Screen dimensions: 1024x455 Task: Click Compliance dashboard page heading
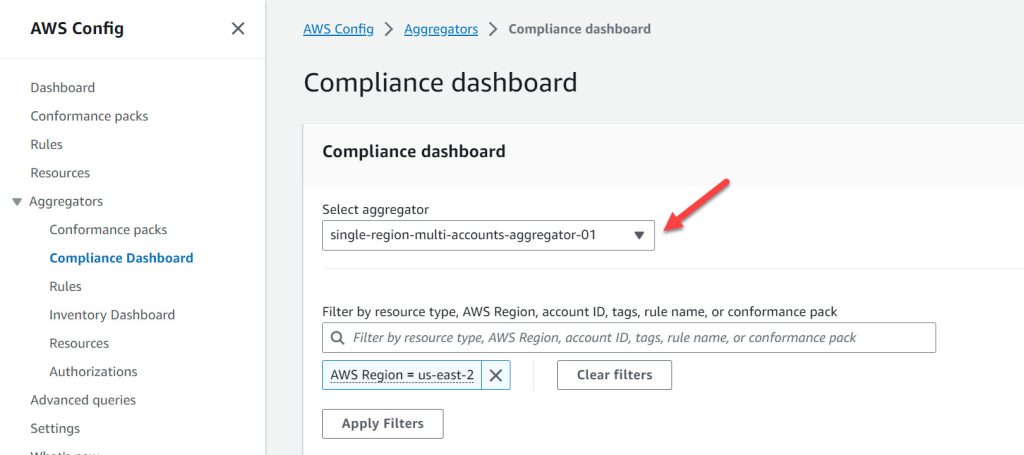tap(440, 83)
